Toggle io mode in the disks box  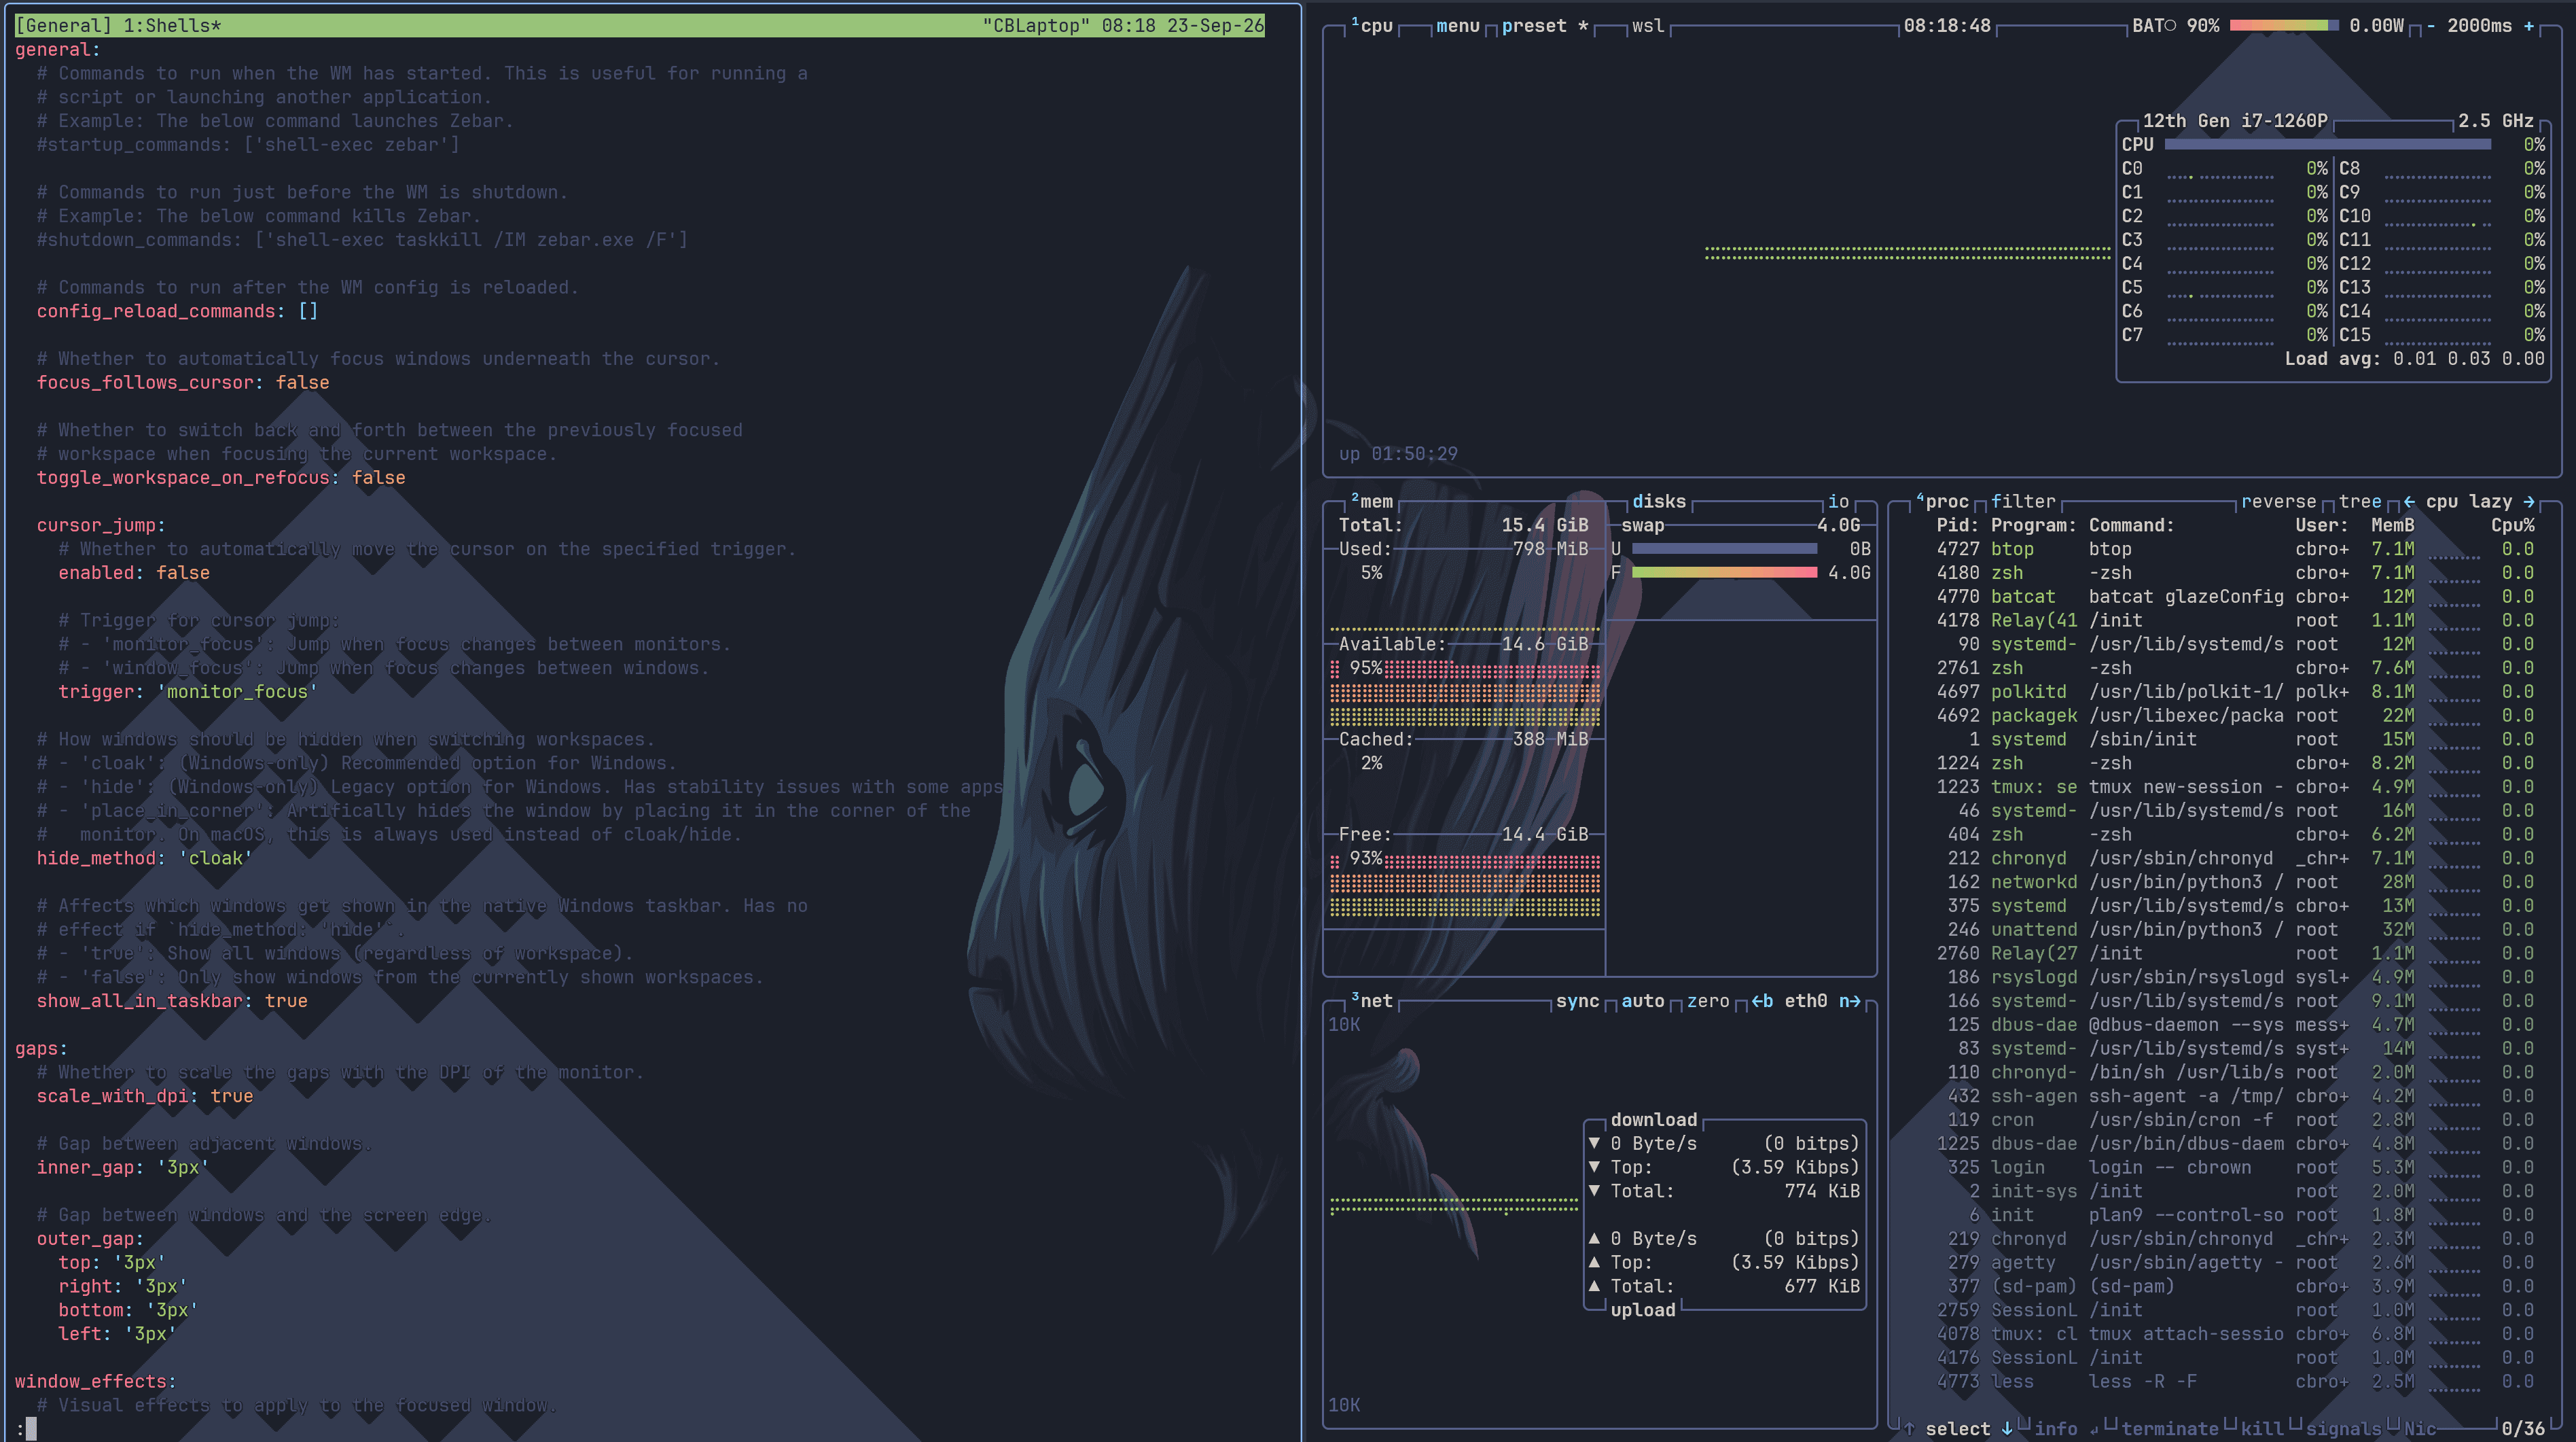click(1838, 501)
